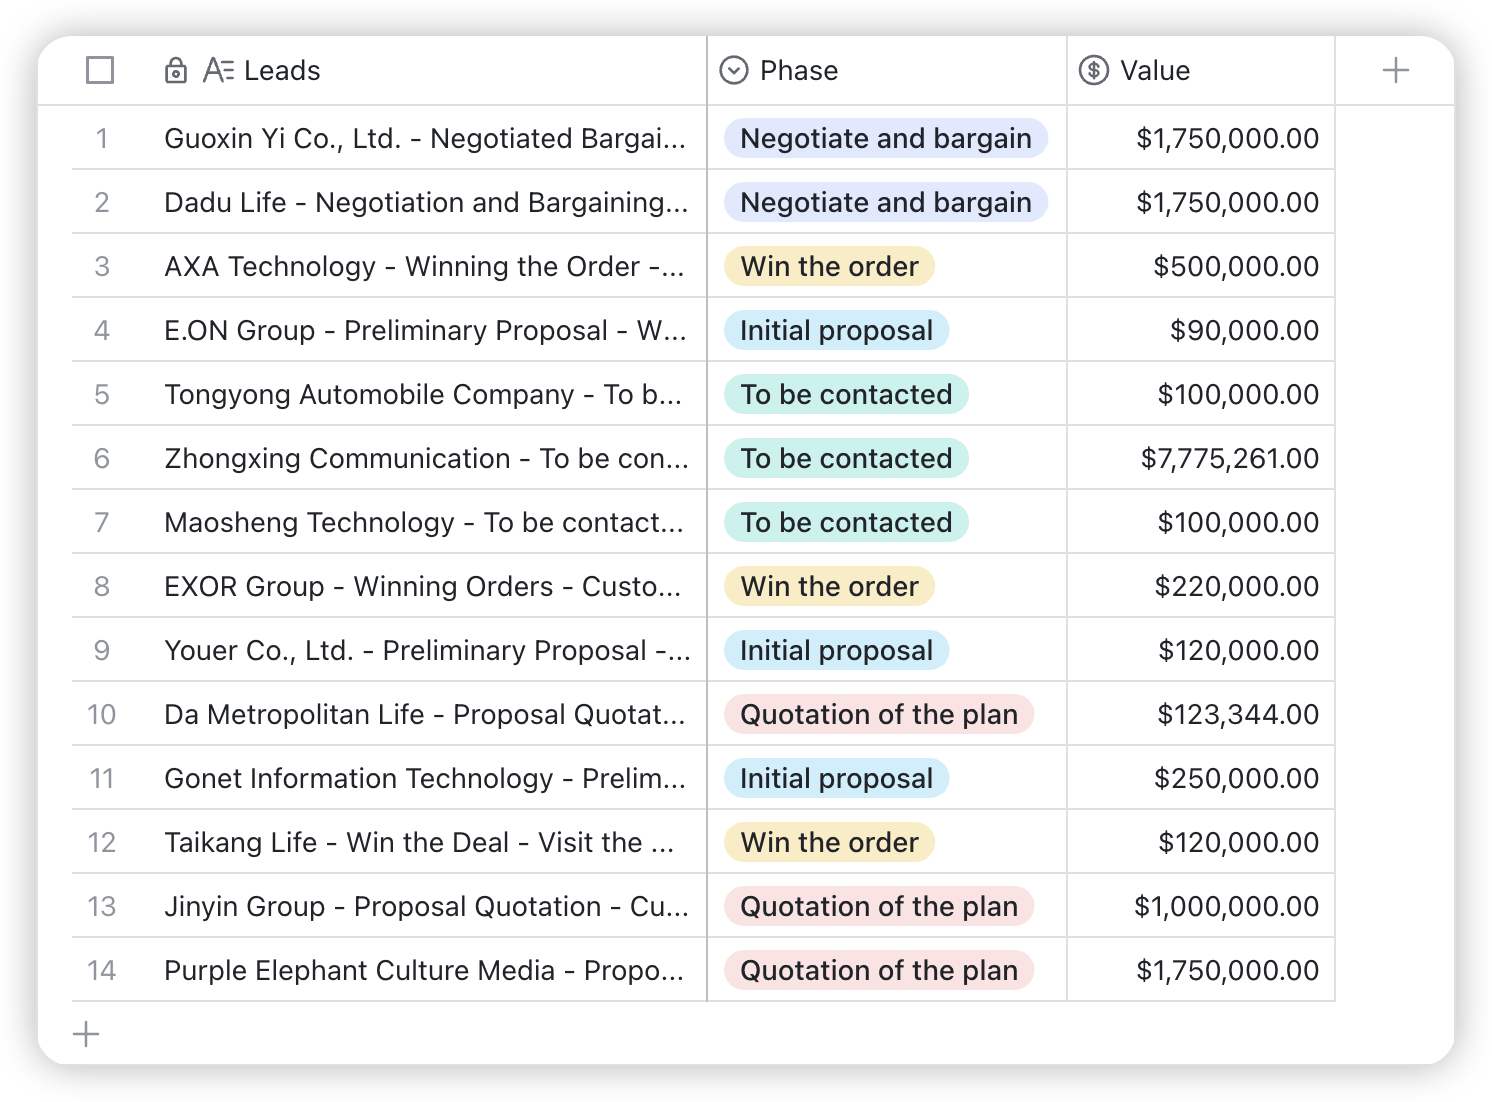Click value $1,750,000.00 in Dadu Life row

1227,202
